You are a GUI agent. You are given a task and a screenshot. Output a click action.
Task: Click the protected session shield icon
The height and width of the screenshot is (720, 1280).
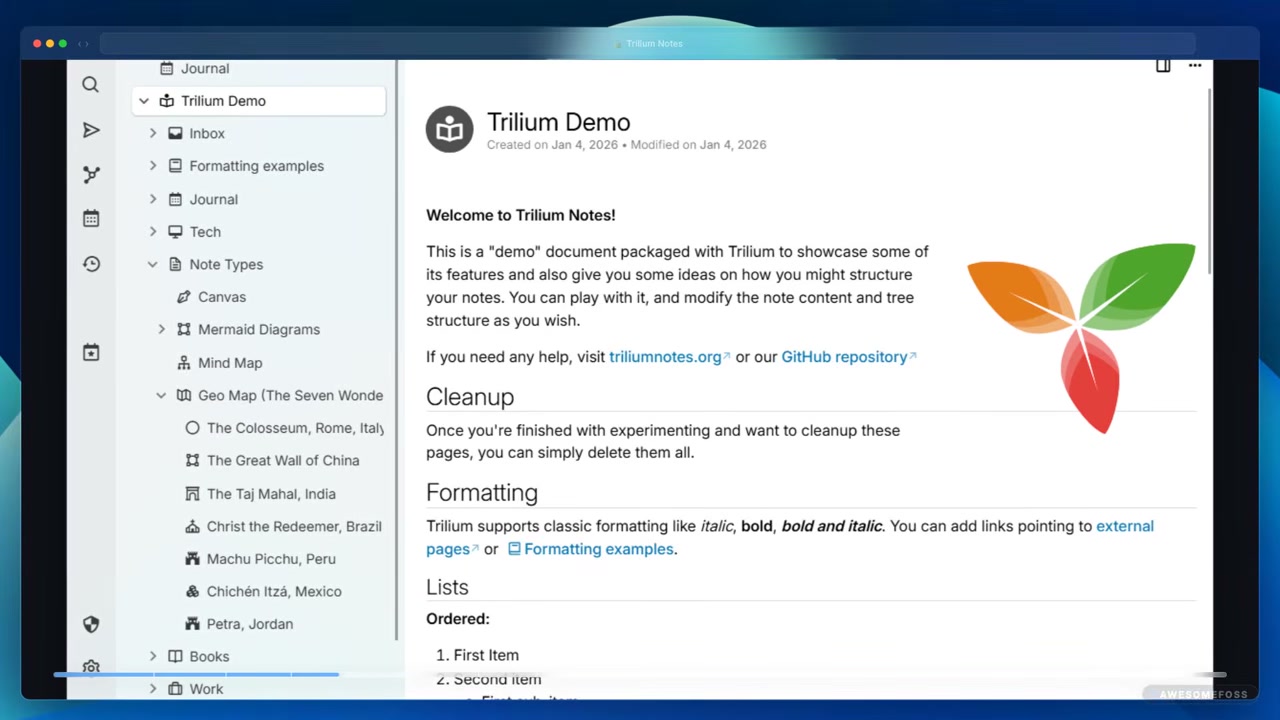(91, 624)
